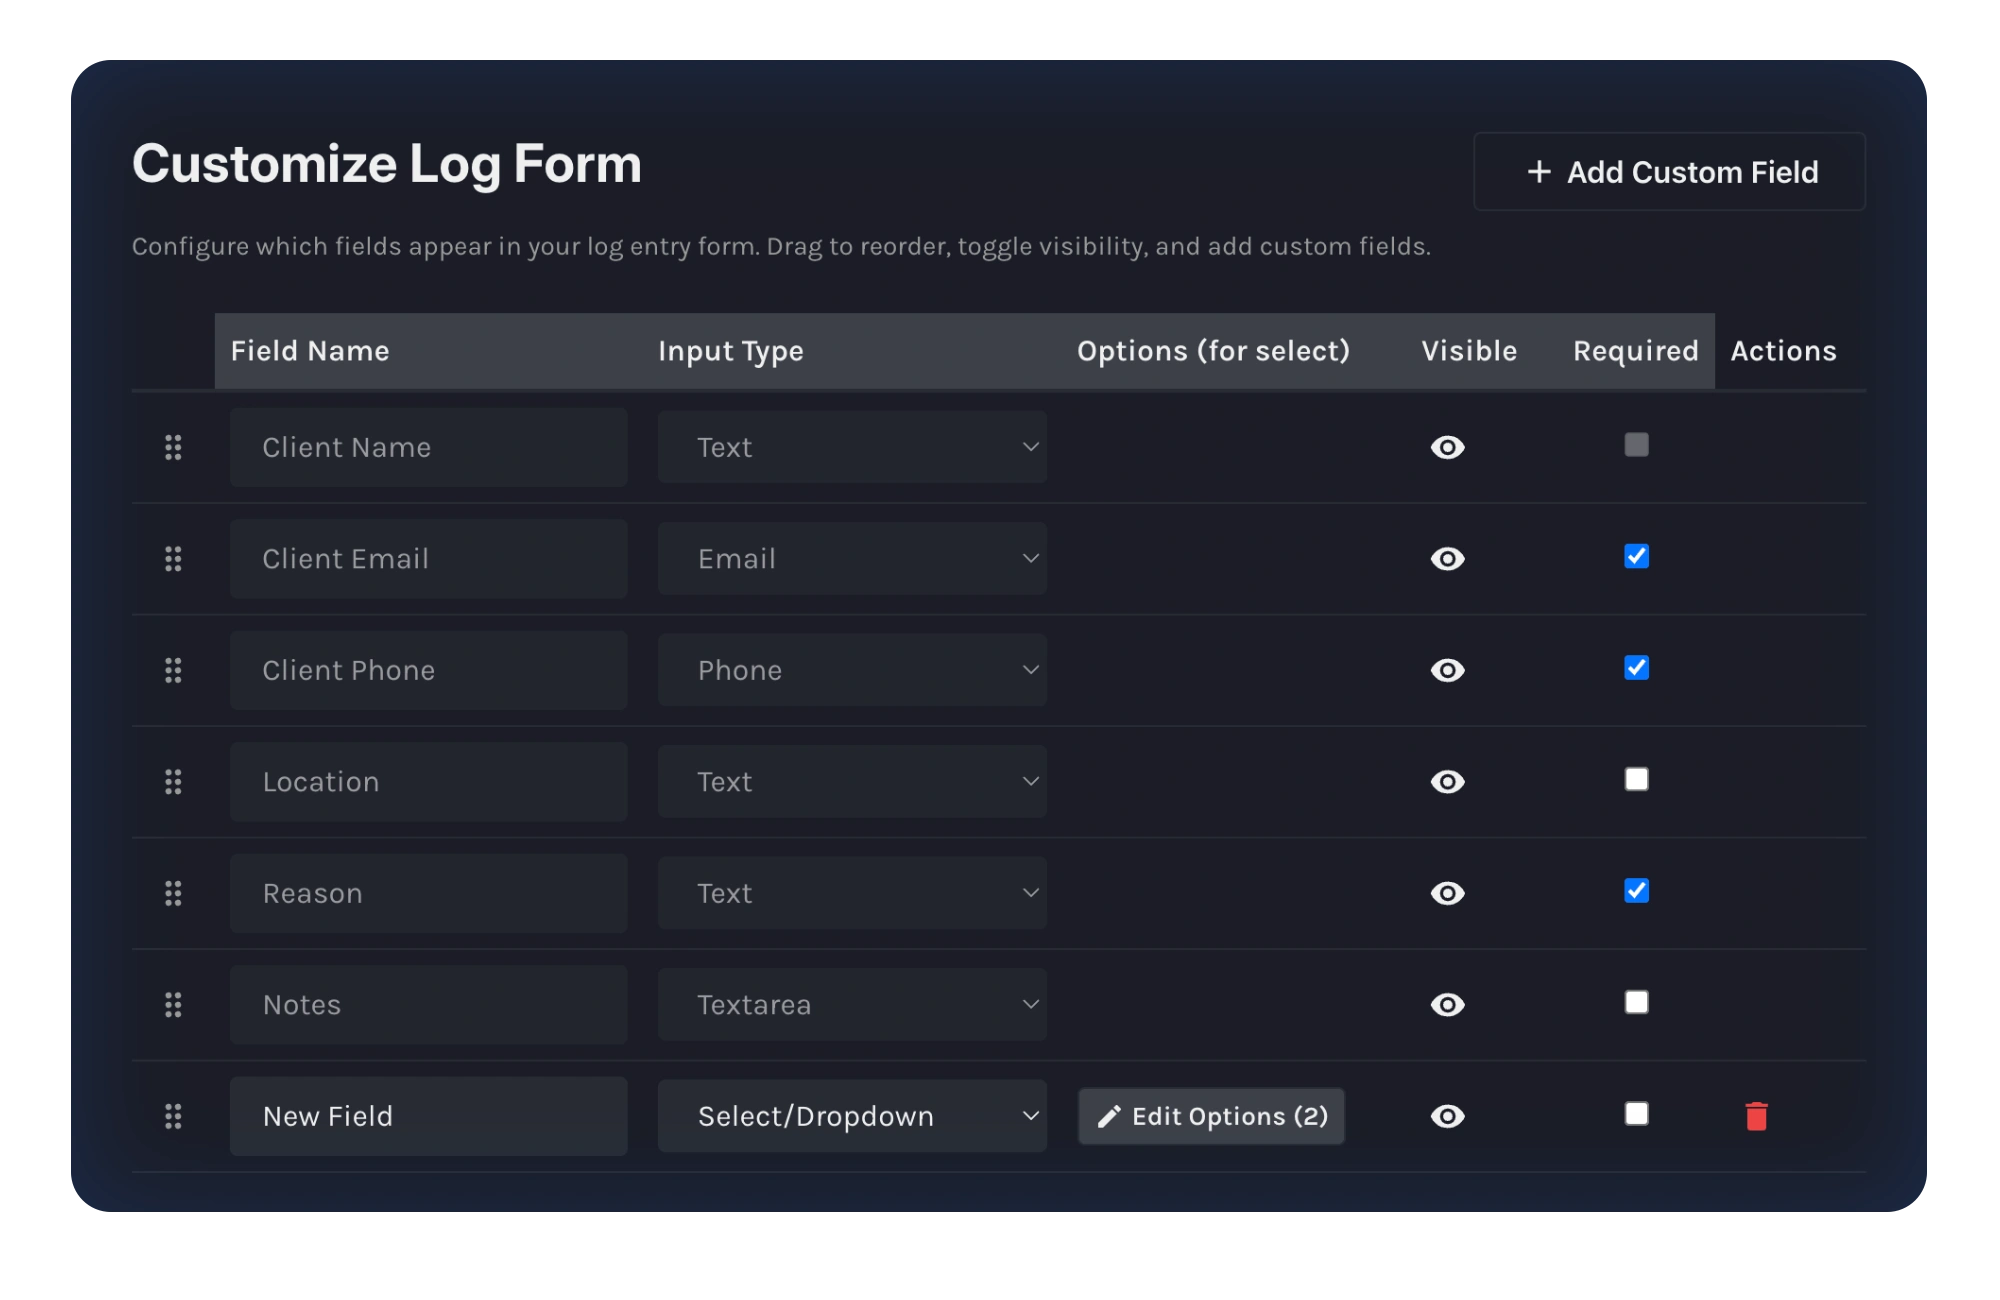Click the Options (for select) column header
The height and width of the screenshot is (1300, 2000).
1213,351
